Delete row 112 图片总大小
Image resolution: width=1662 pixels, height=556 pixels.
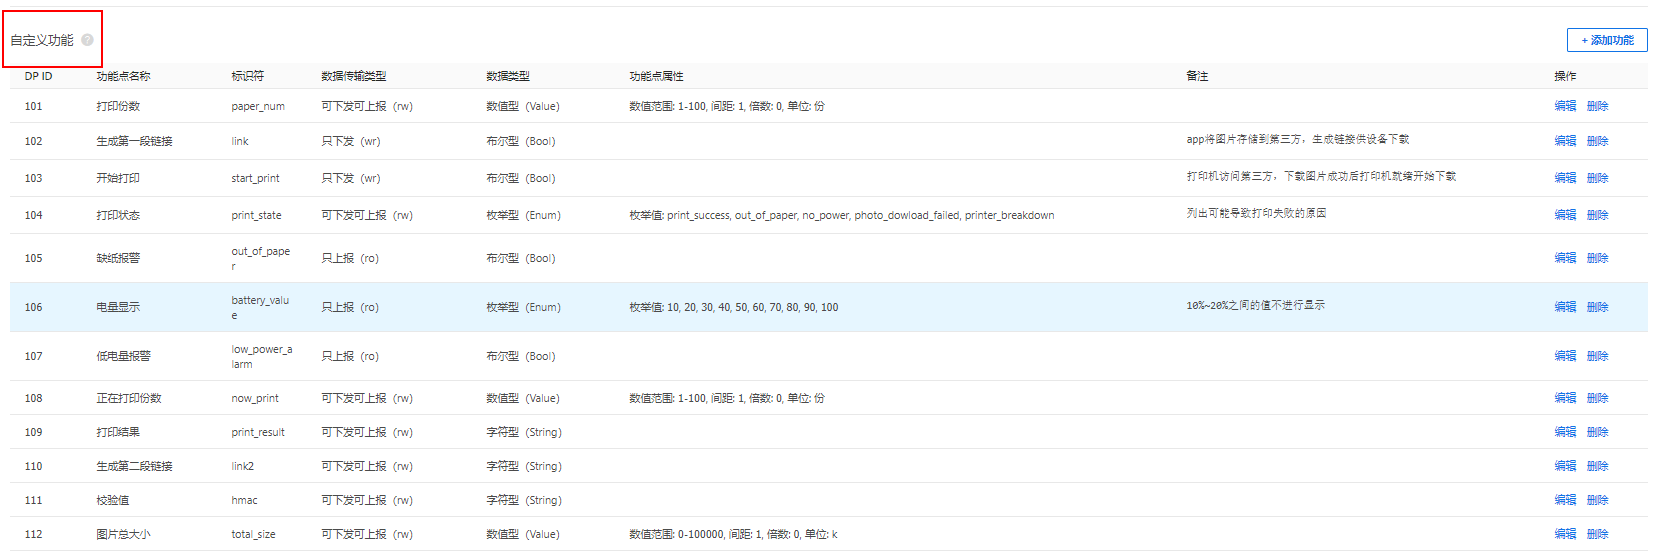1597,534
